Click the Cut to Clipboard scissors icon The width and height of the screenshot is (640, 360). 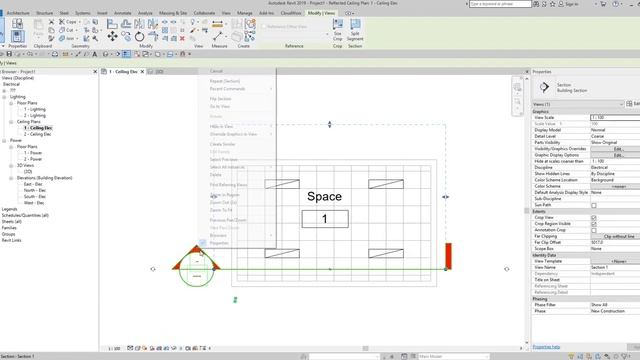pos(51,22)
